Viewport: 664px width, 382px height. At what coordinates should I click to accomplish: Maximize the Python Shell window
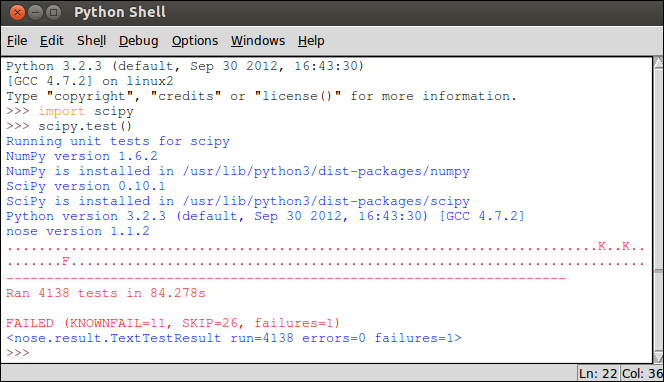pyautogui.click(x=53, y=12)
